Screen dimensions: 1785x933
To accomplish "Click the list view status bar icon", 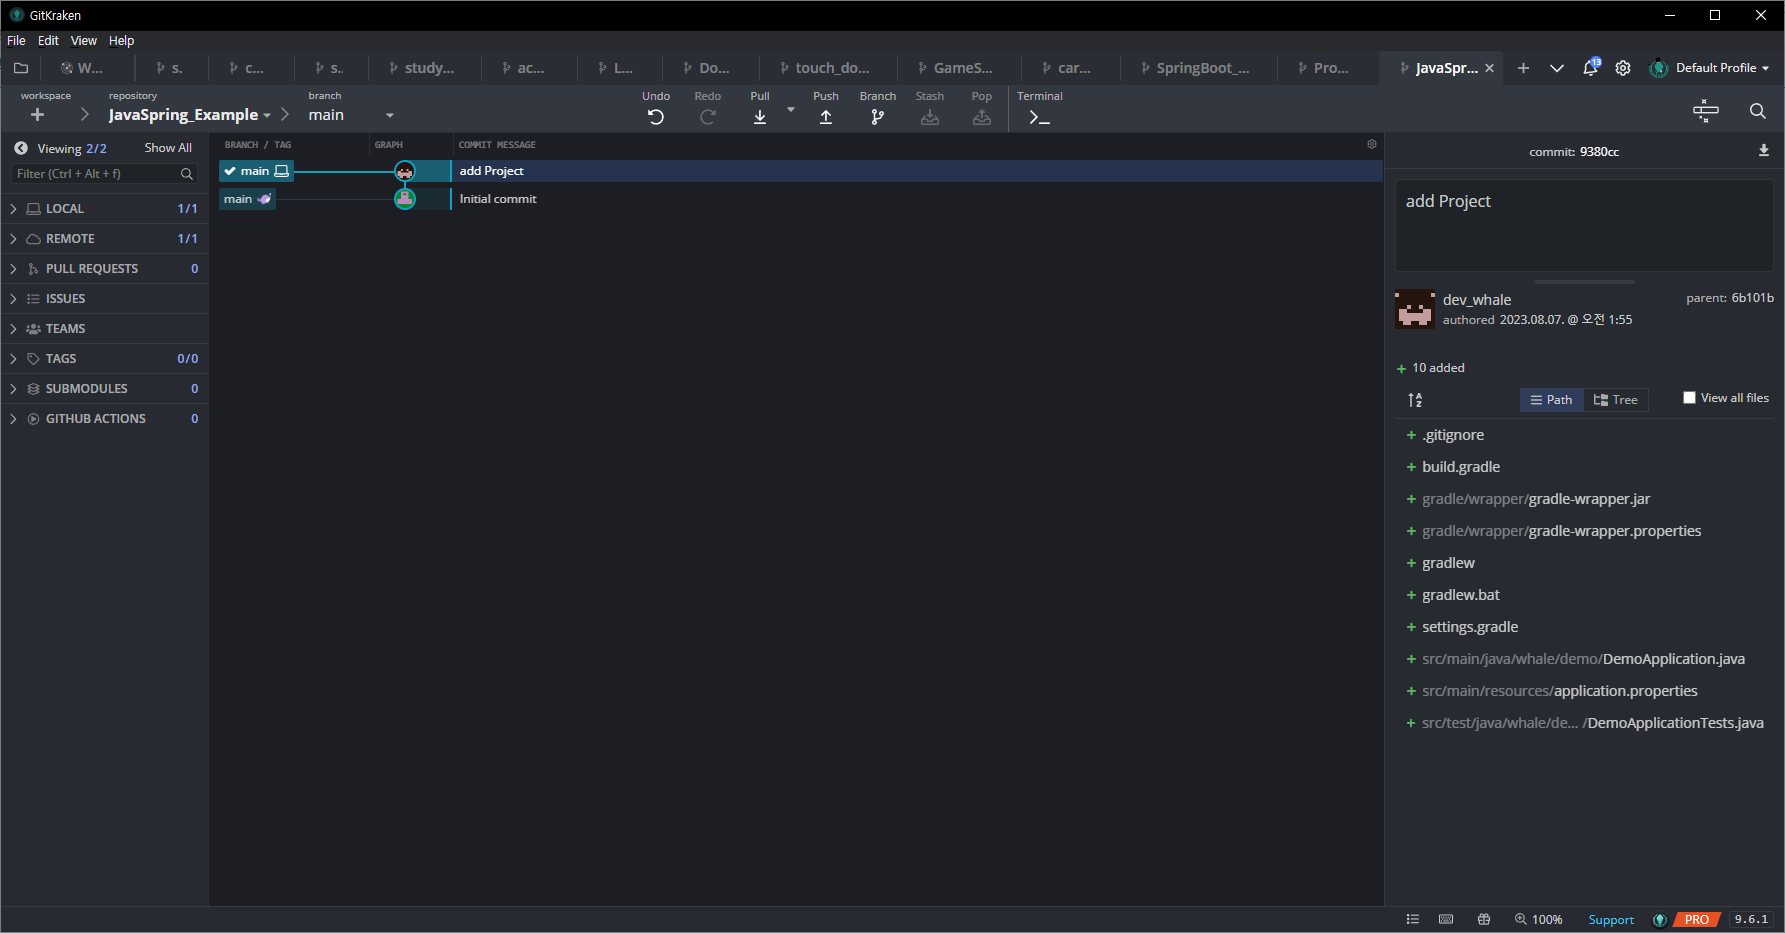I will [x=1413, y=919].
